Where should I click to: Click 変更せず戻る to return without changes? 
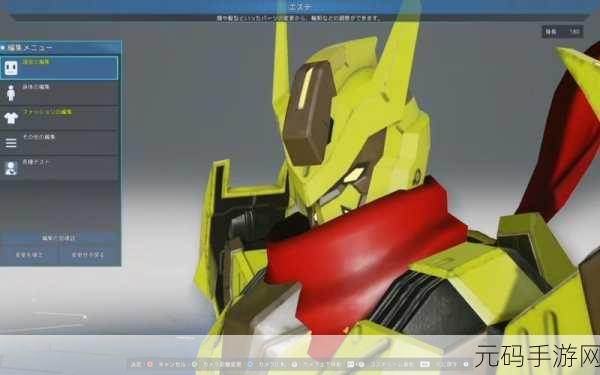[88, 255]
